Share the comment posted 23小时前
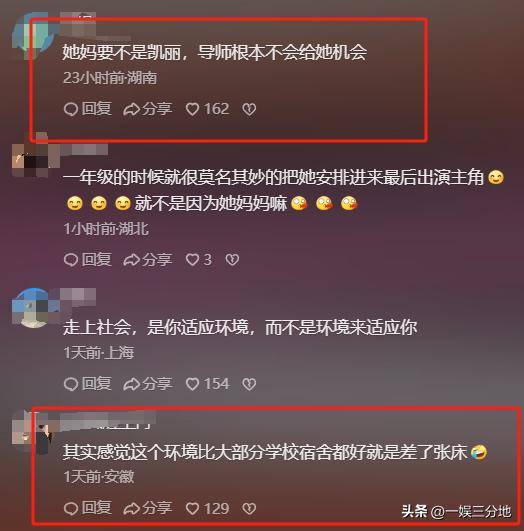Screen dimensions: 524x531 [x=148, y=109]
